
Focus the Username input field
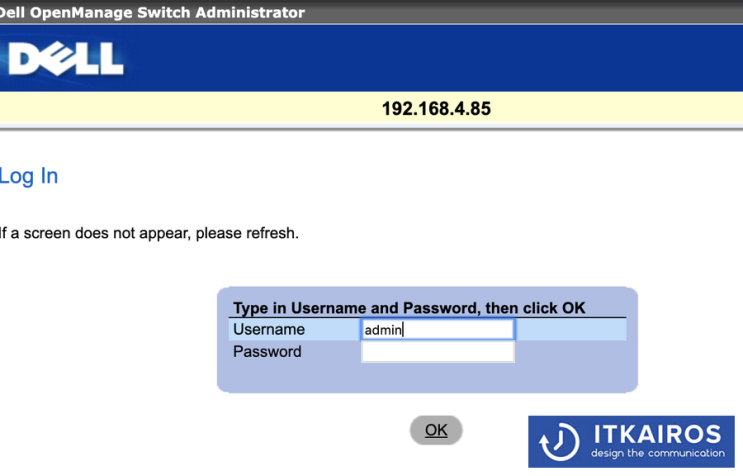pos(437,330)
